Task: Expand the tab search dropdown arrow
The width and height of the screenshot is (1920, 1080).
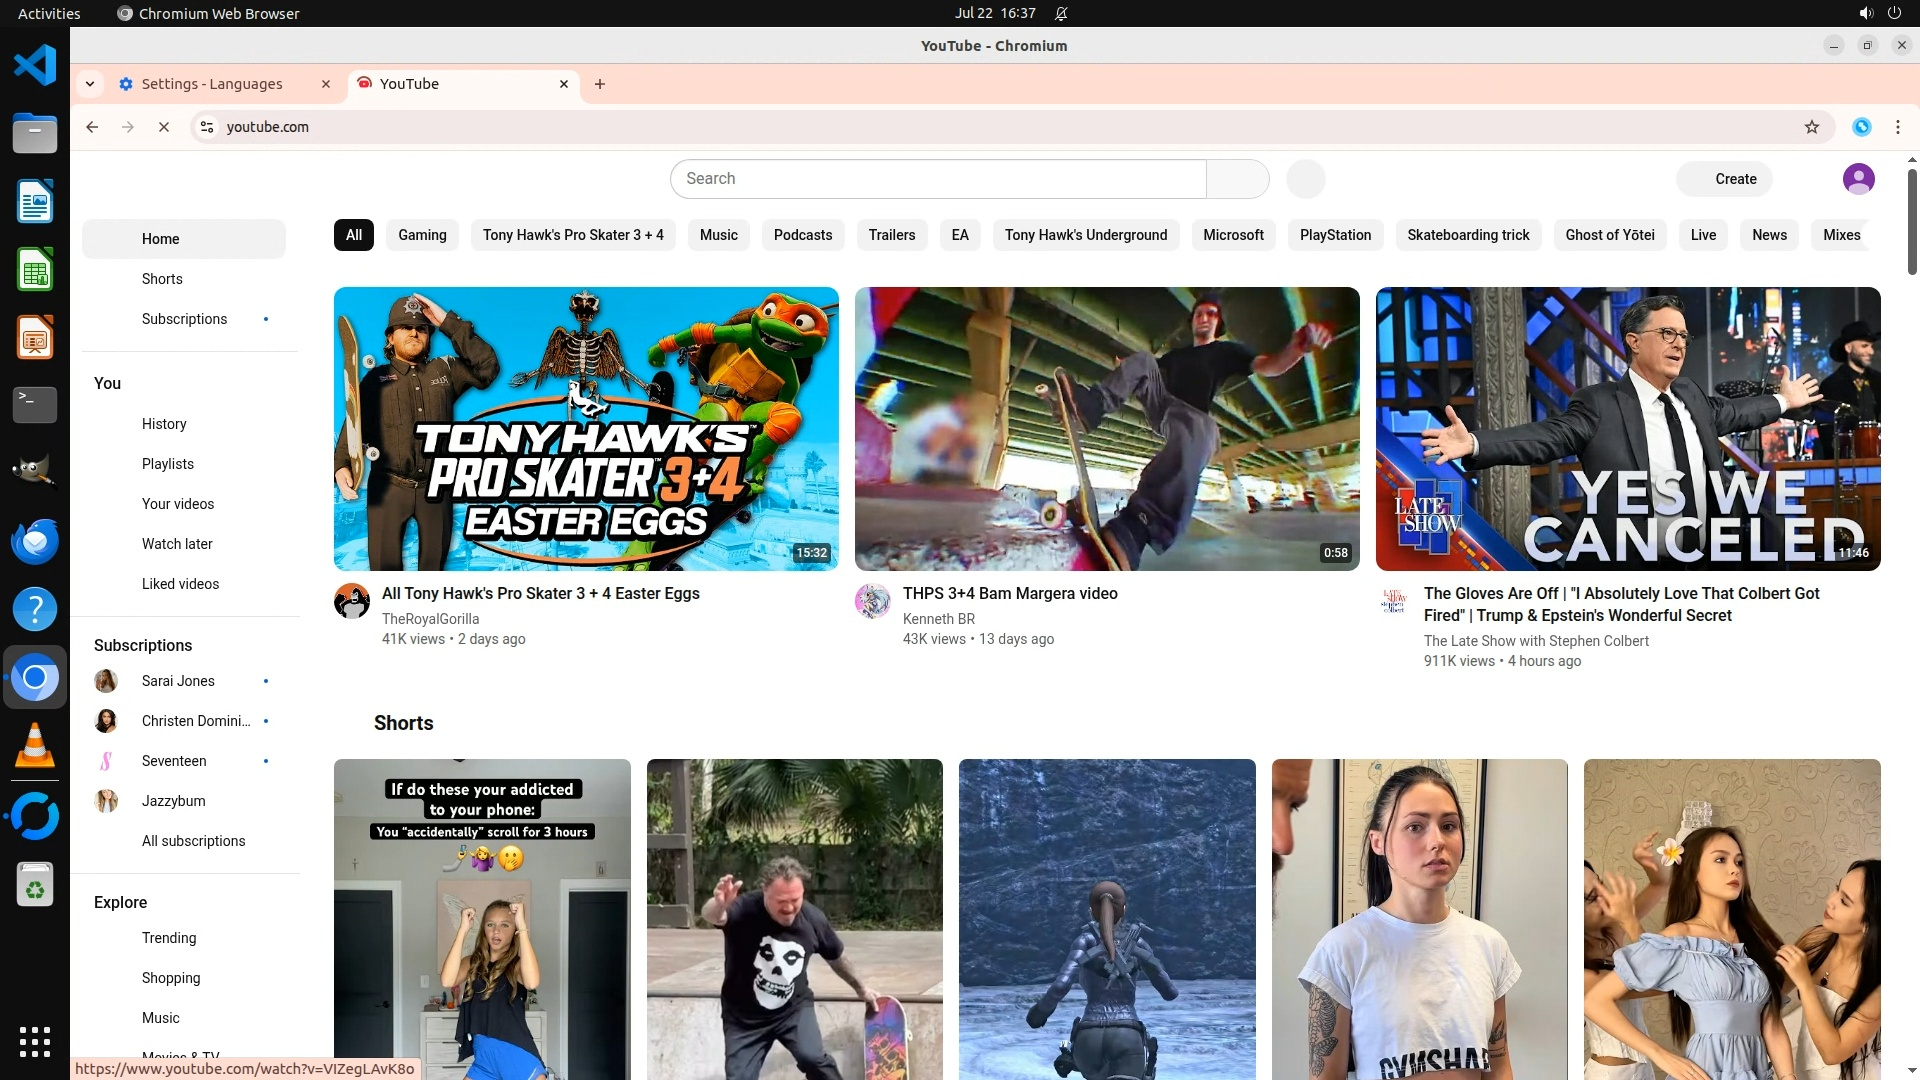Action: click(90, 84)
